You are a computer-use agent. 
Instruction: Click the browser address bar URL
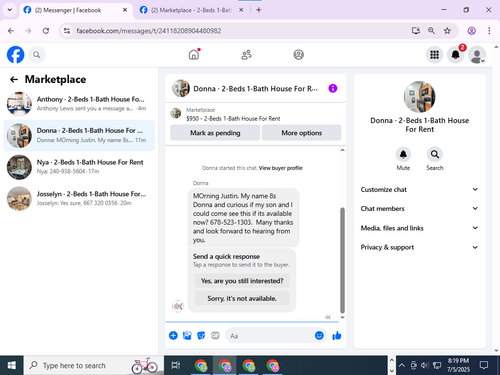click(x=149, y=31)
